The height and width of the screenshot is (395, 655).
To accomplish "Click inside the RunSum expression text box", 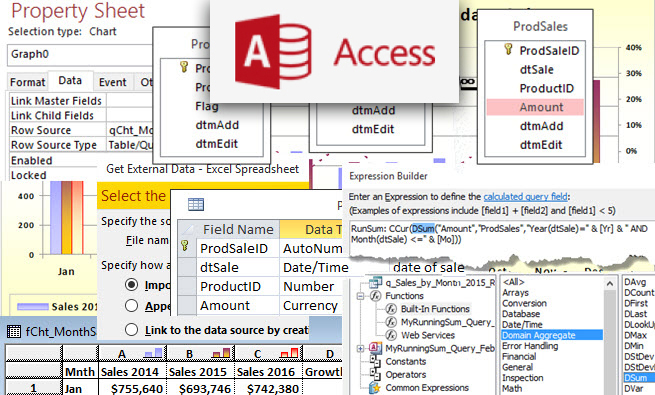I will pyautogui.click(x=501, y=238).
